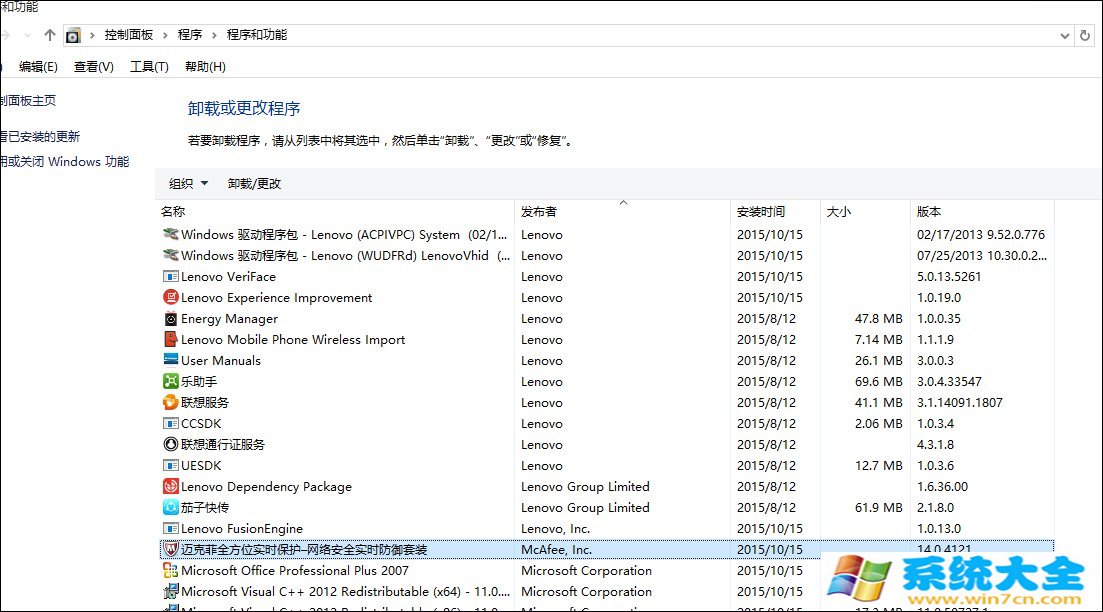
Task: Click the 联想服务 program icon
Action: (170, 402)
